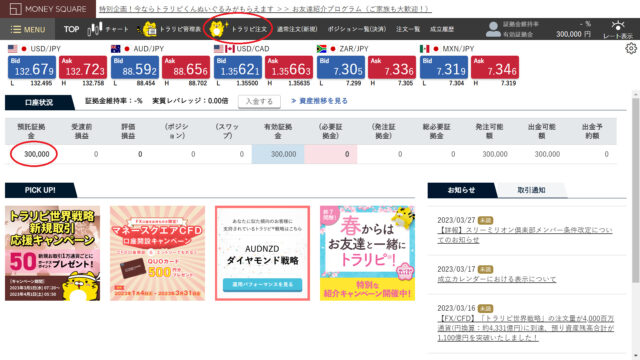
Task: Select the ZAR/JPY Bid price tile
Action: pyautogui.click(x=341, y=67)
